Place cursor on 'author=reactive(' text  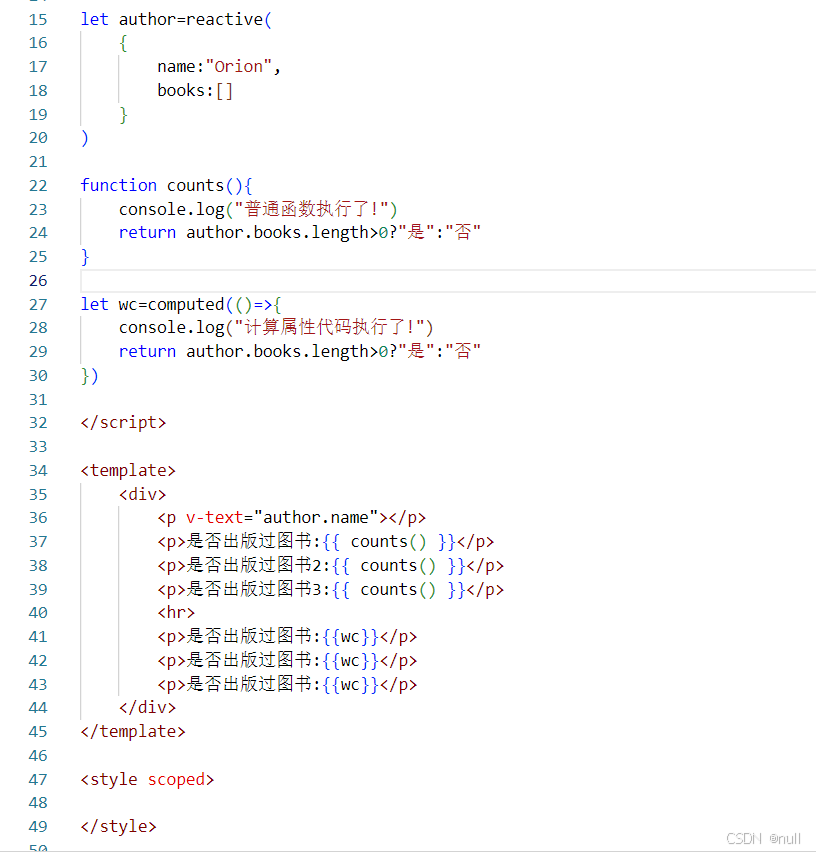195,20
